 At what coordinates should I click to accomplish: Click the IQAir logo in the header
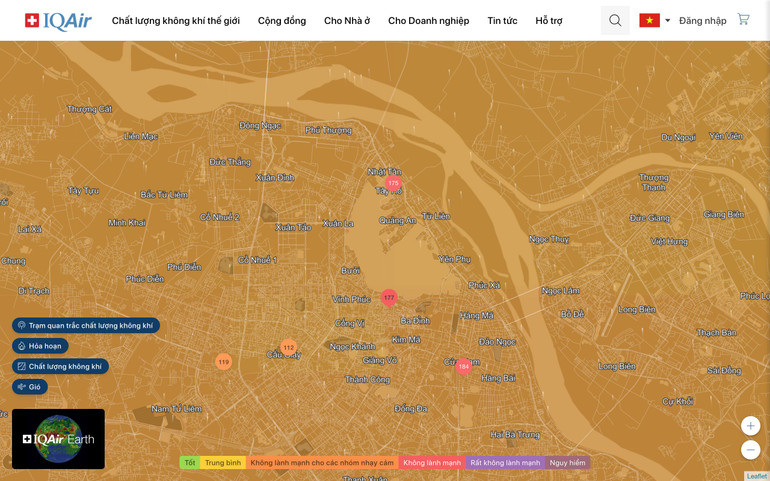click(58, 20)
